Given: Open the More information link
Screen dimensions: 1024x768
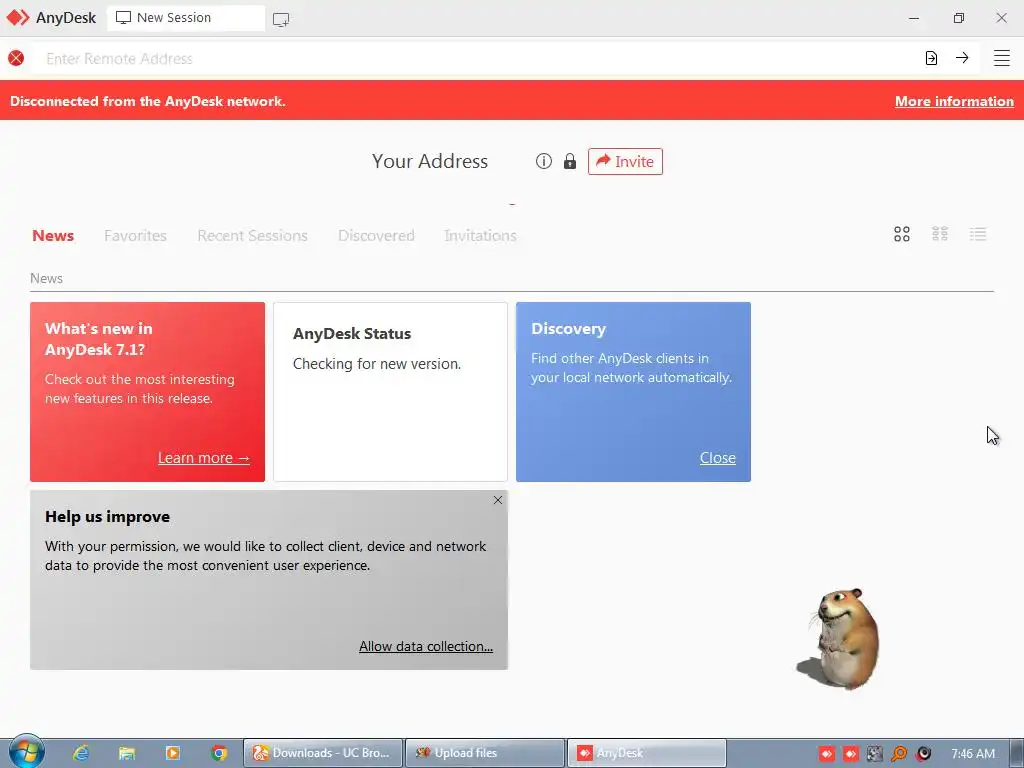Looking at the screenshot, I should (954, 101).
